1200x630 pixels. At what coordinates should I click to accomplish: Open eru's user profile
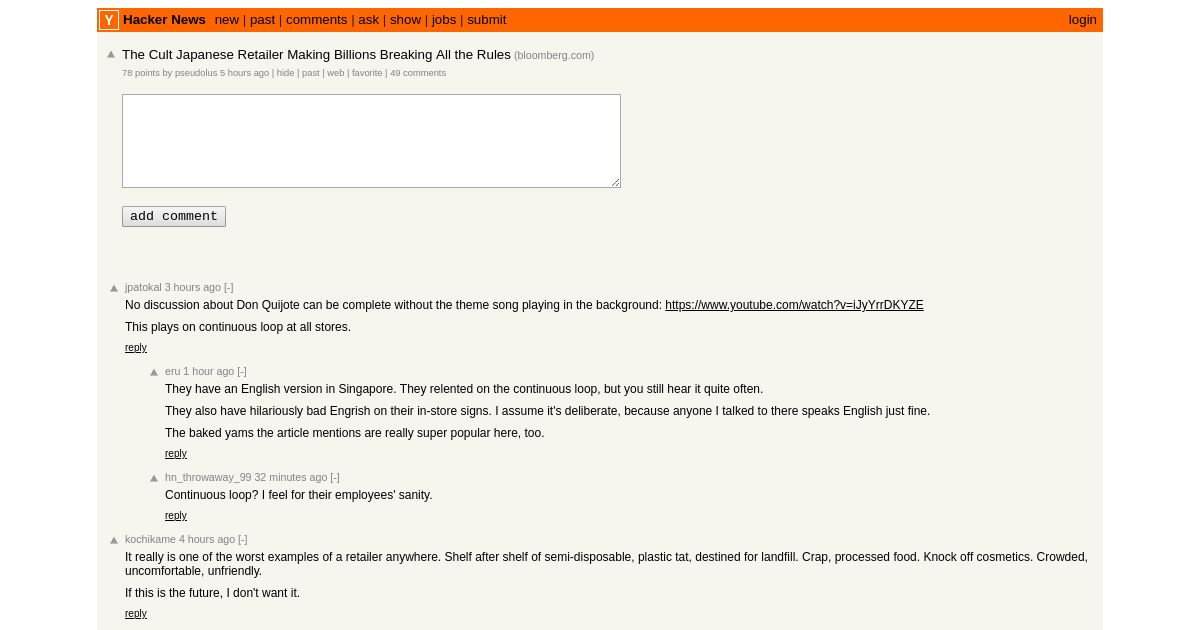point(172,371)
